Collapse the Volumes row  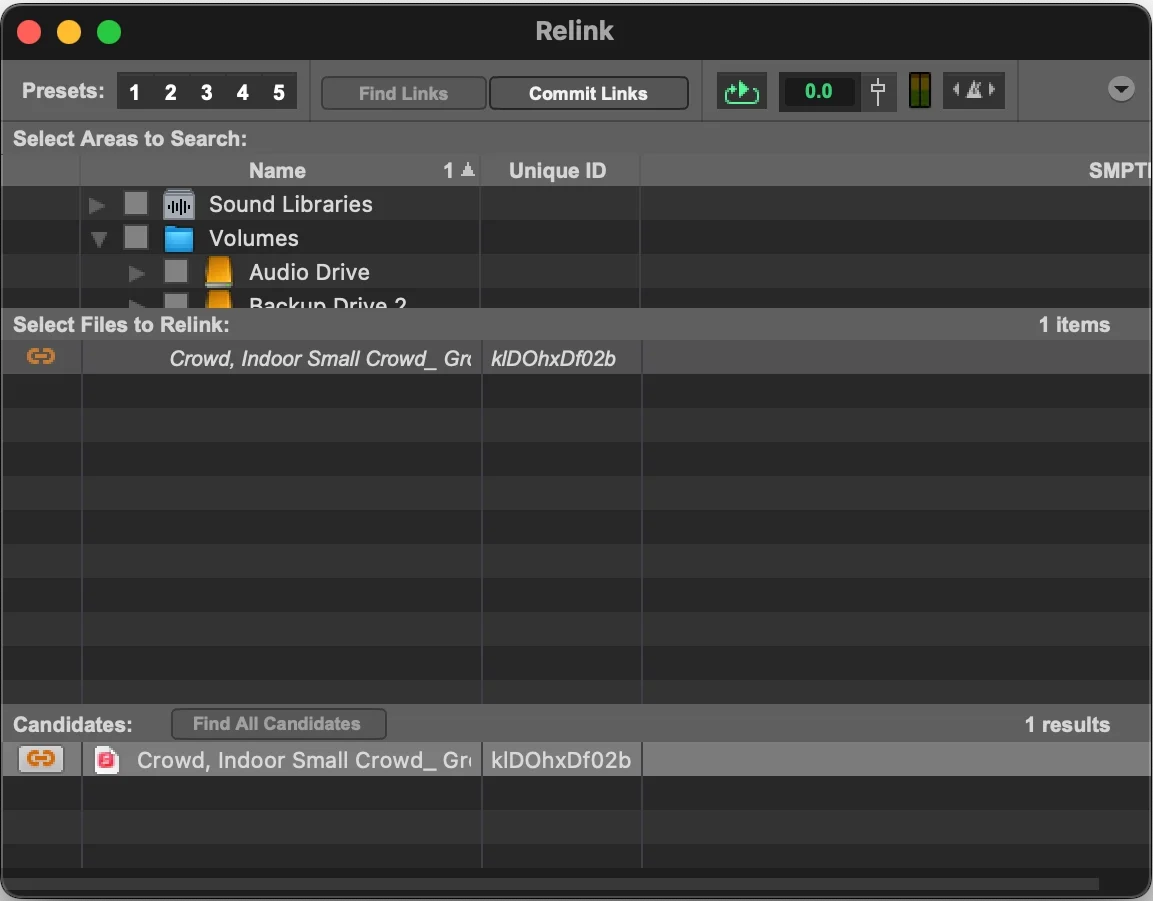(x=99, y=239)
